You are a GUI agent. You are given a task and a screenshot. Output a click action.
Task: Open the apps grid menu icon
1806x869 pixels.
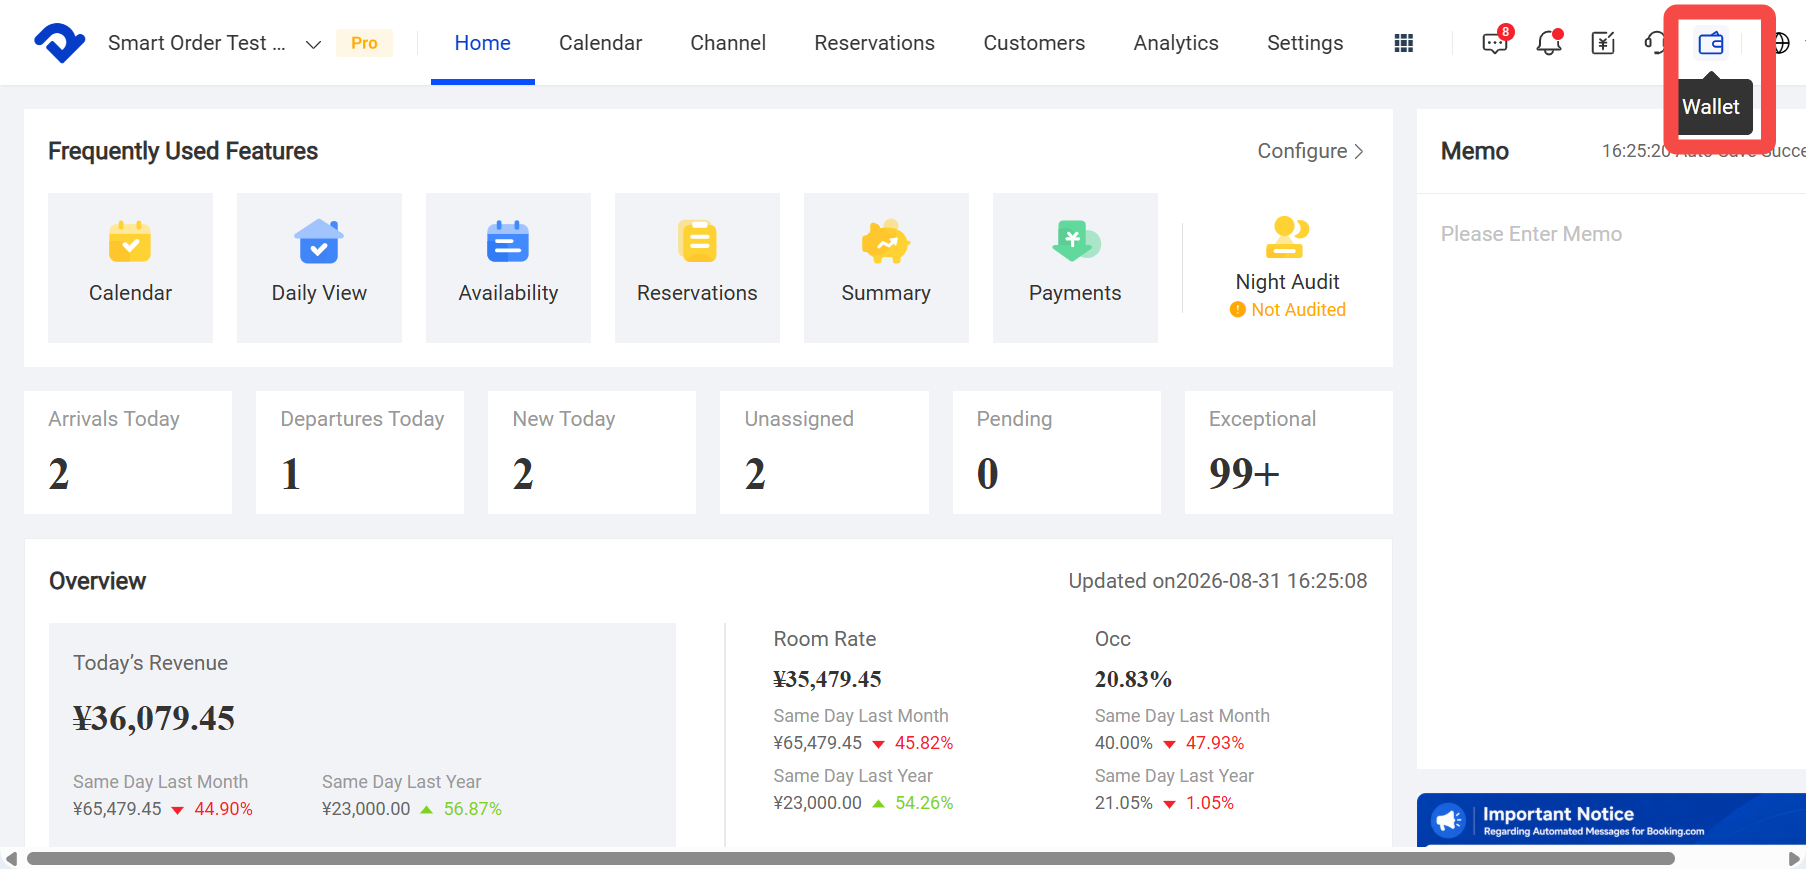coord(1404,43)
